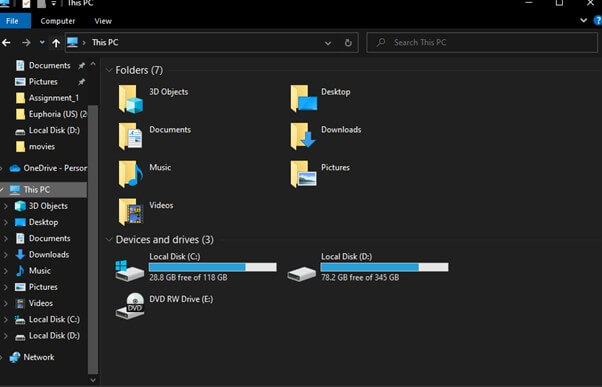Click This PC breadcrumb in address bar
The image size is (602, 387).
click(x=105, y=42)
